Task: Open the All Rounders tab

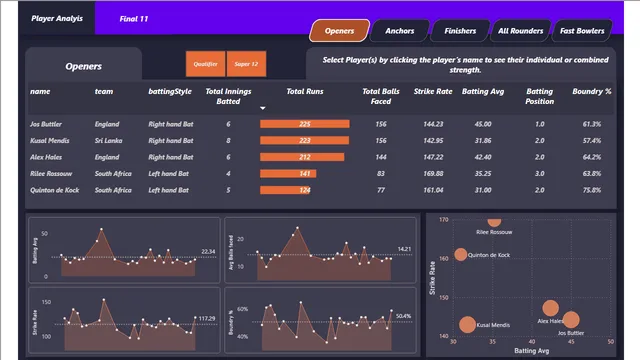Action: coord(520,31)
